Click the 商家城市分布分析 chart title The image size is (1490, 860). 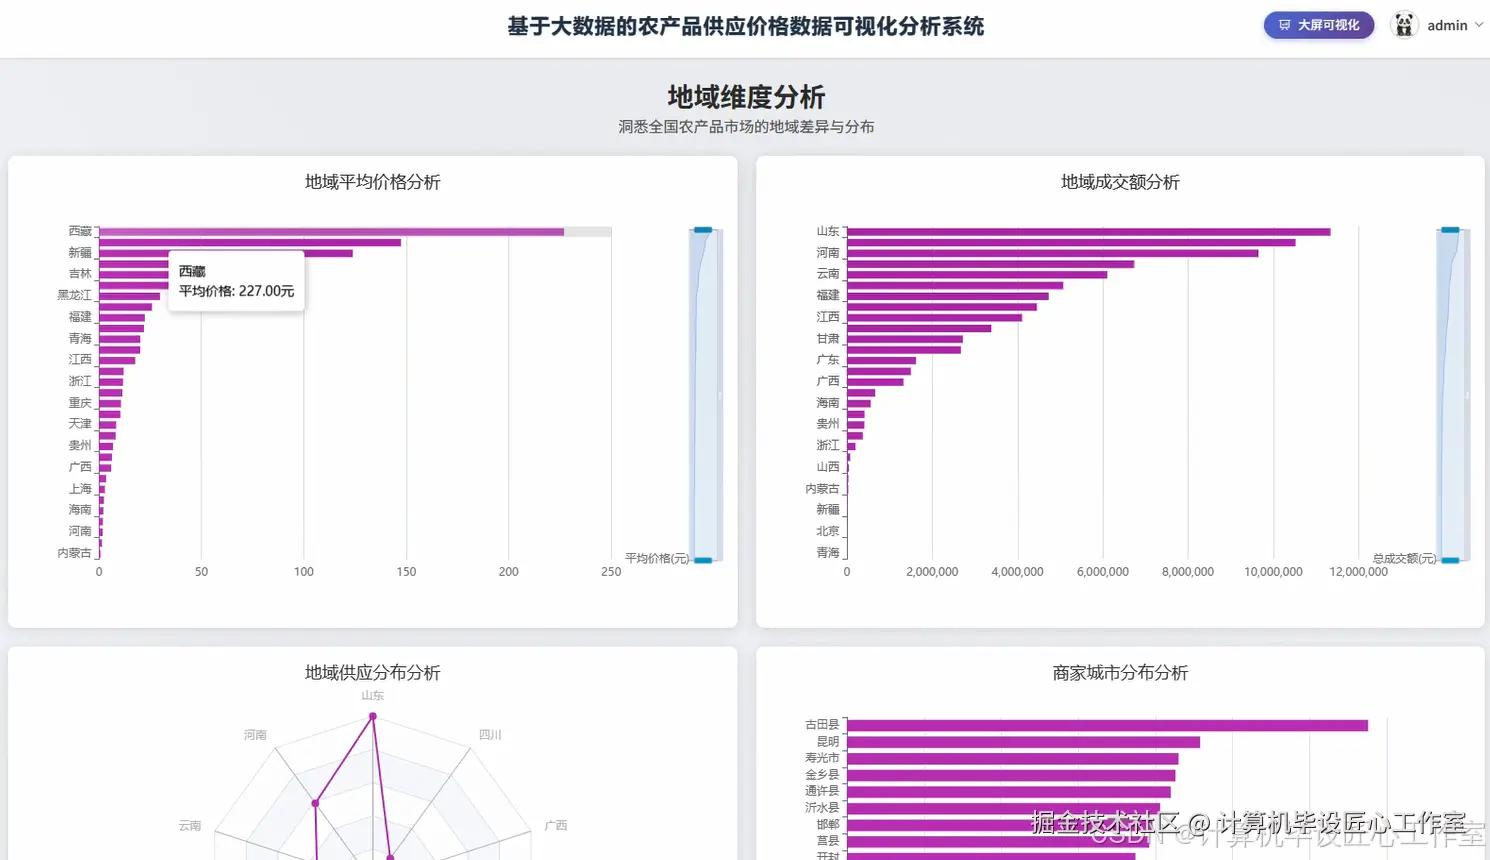pos(1120,673)
